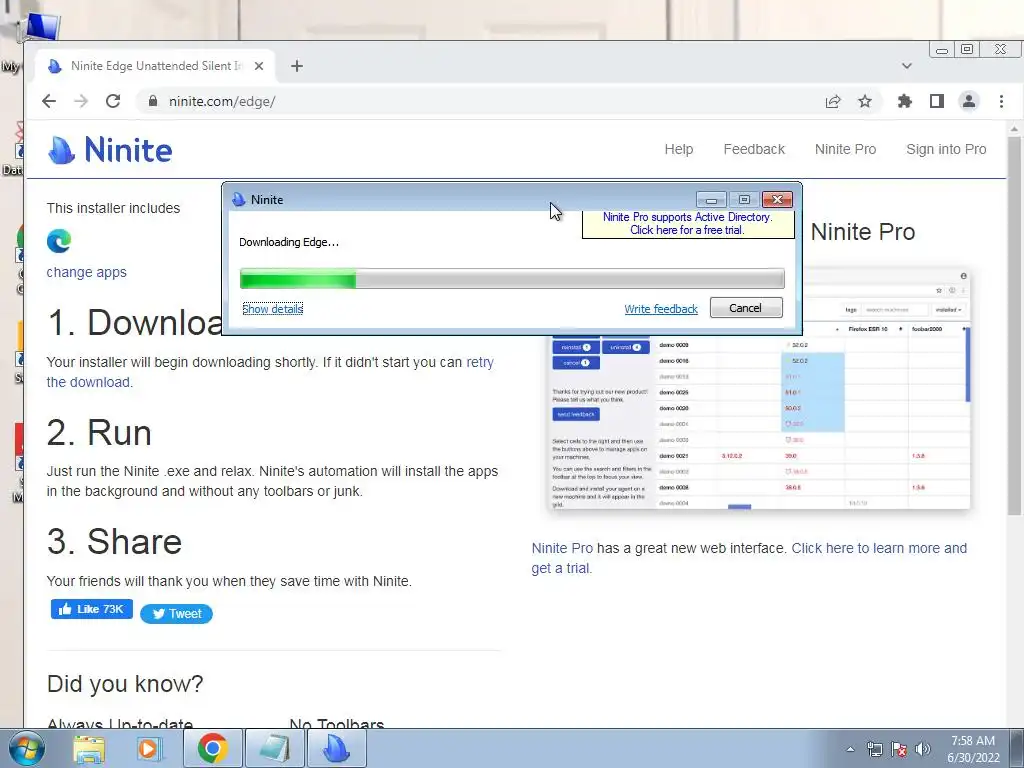1024x768 pixels.
Task: Click the Ninite dialog title icon
Action: click(x=239, y=200)
